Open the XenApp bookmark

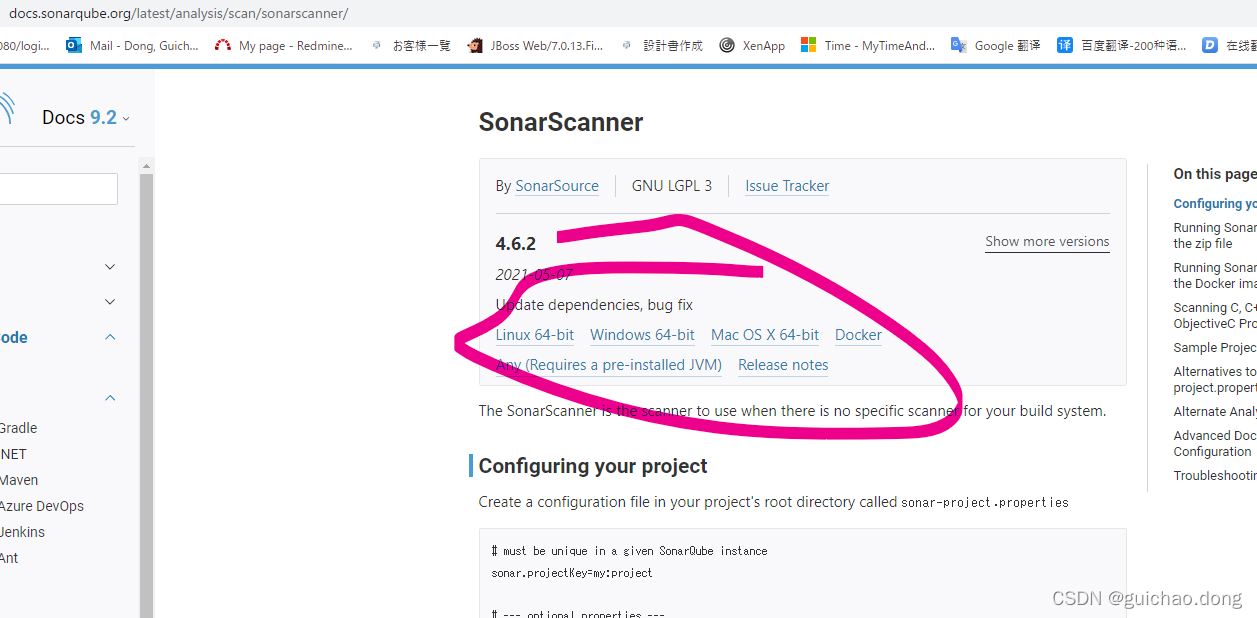(752, 45)
